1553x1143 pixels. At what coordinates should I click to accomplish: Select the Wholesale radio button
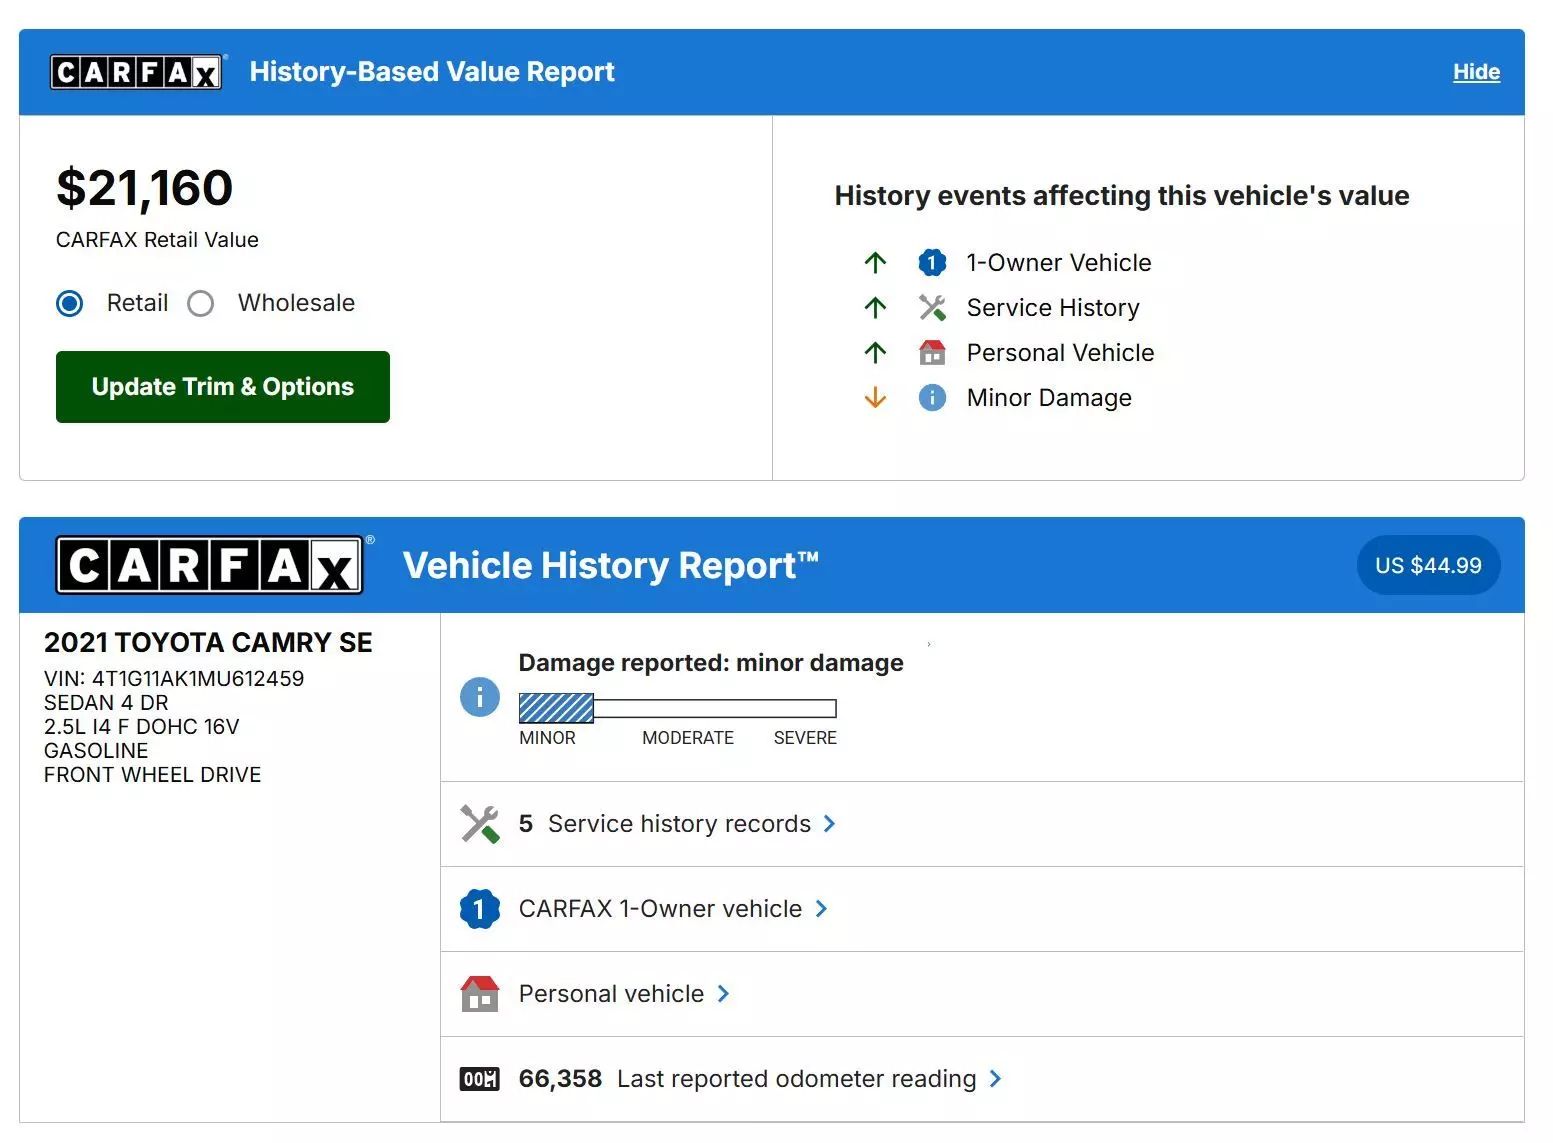201,303
